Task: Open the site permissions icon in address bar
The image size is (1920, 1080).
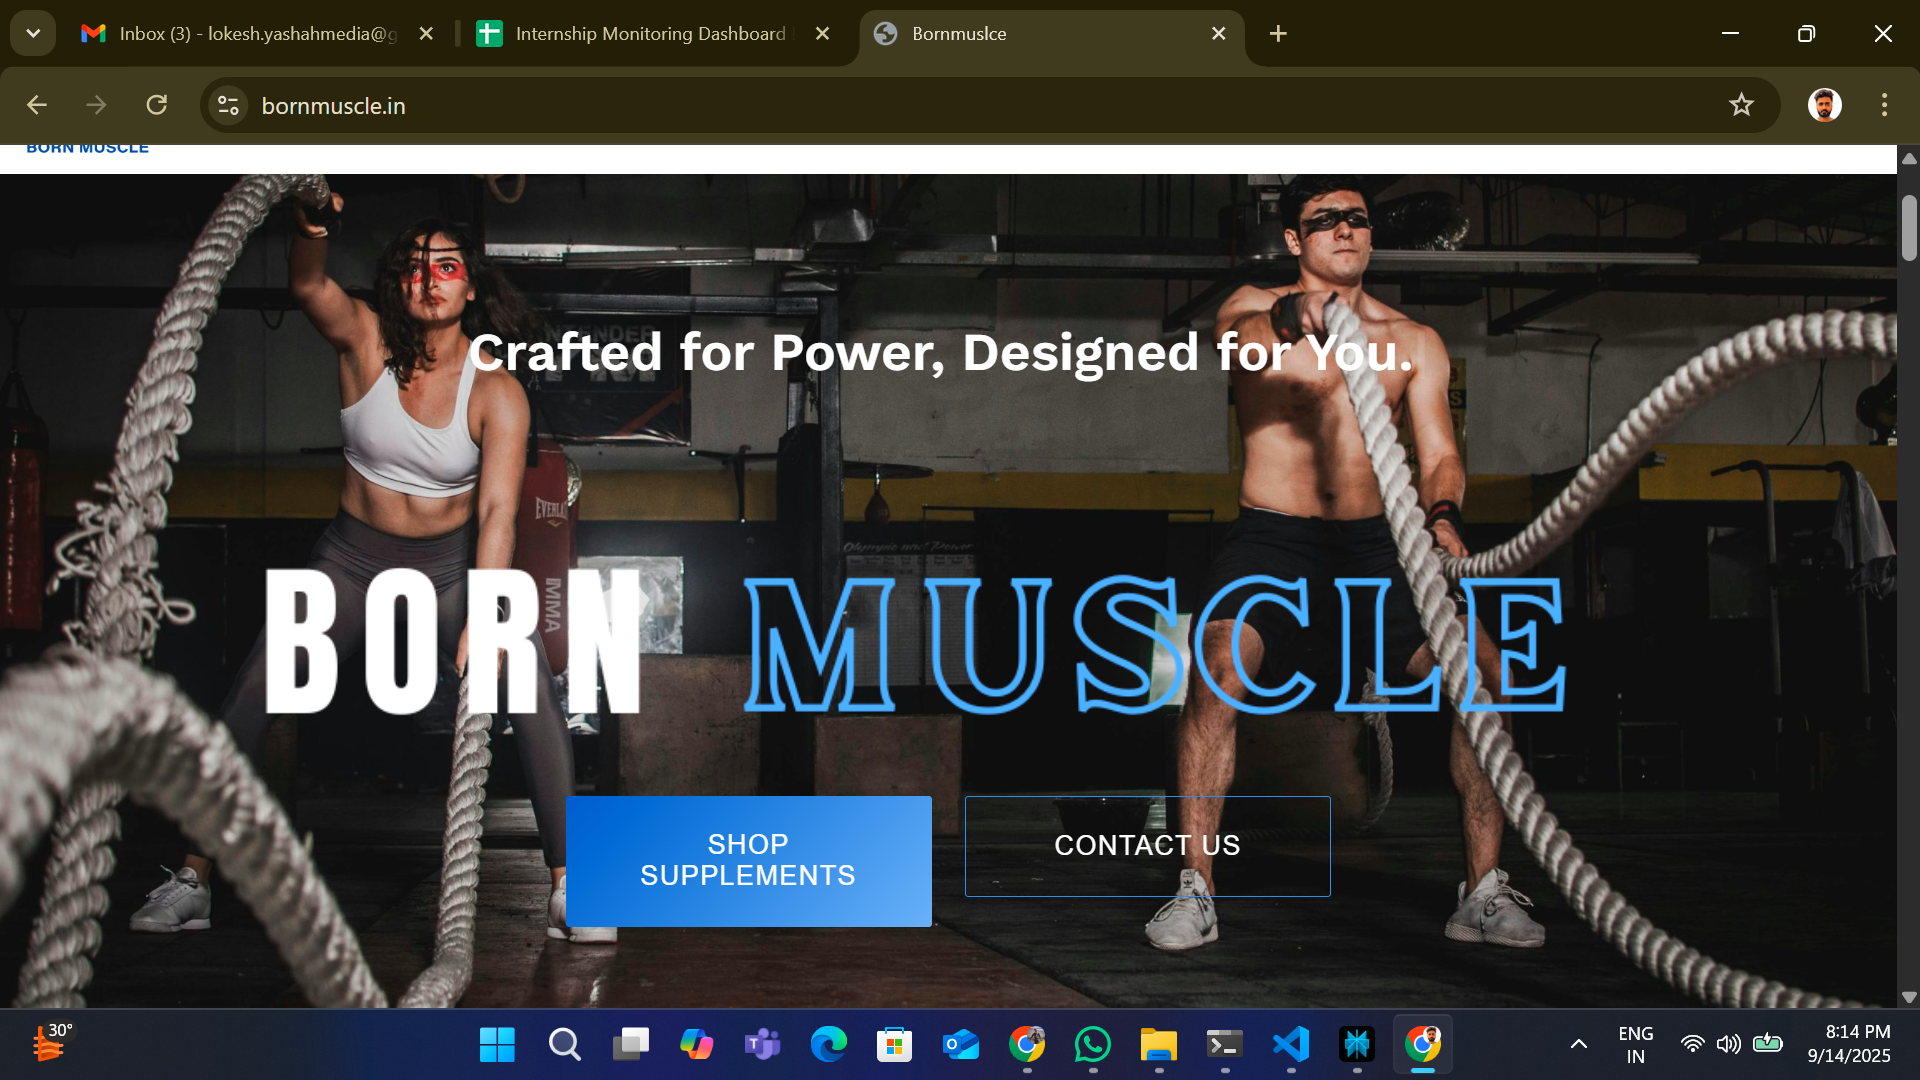Action: (227, 105)
